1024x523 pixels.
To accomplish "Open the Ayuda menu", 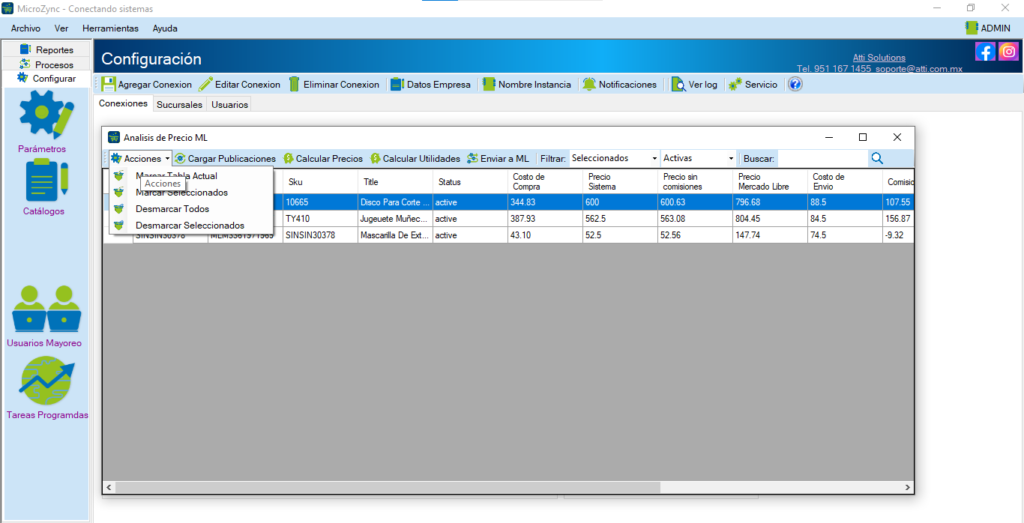I will [x=165, y=28].
